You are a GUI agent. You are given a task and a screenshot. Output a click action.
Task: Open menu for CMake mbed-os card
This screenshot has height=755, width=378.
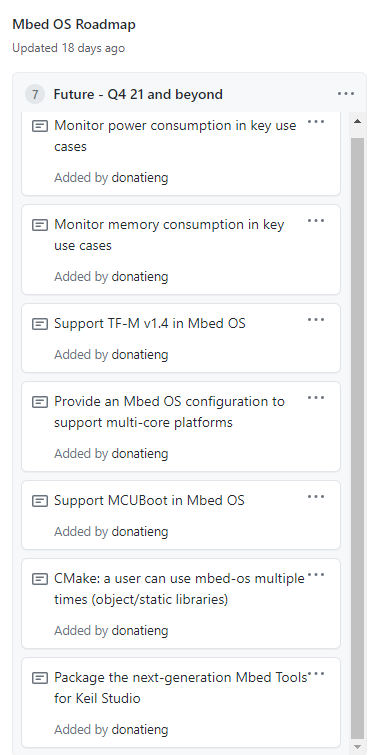pos(316,575)
